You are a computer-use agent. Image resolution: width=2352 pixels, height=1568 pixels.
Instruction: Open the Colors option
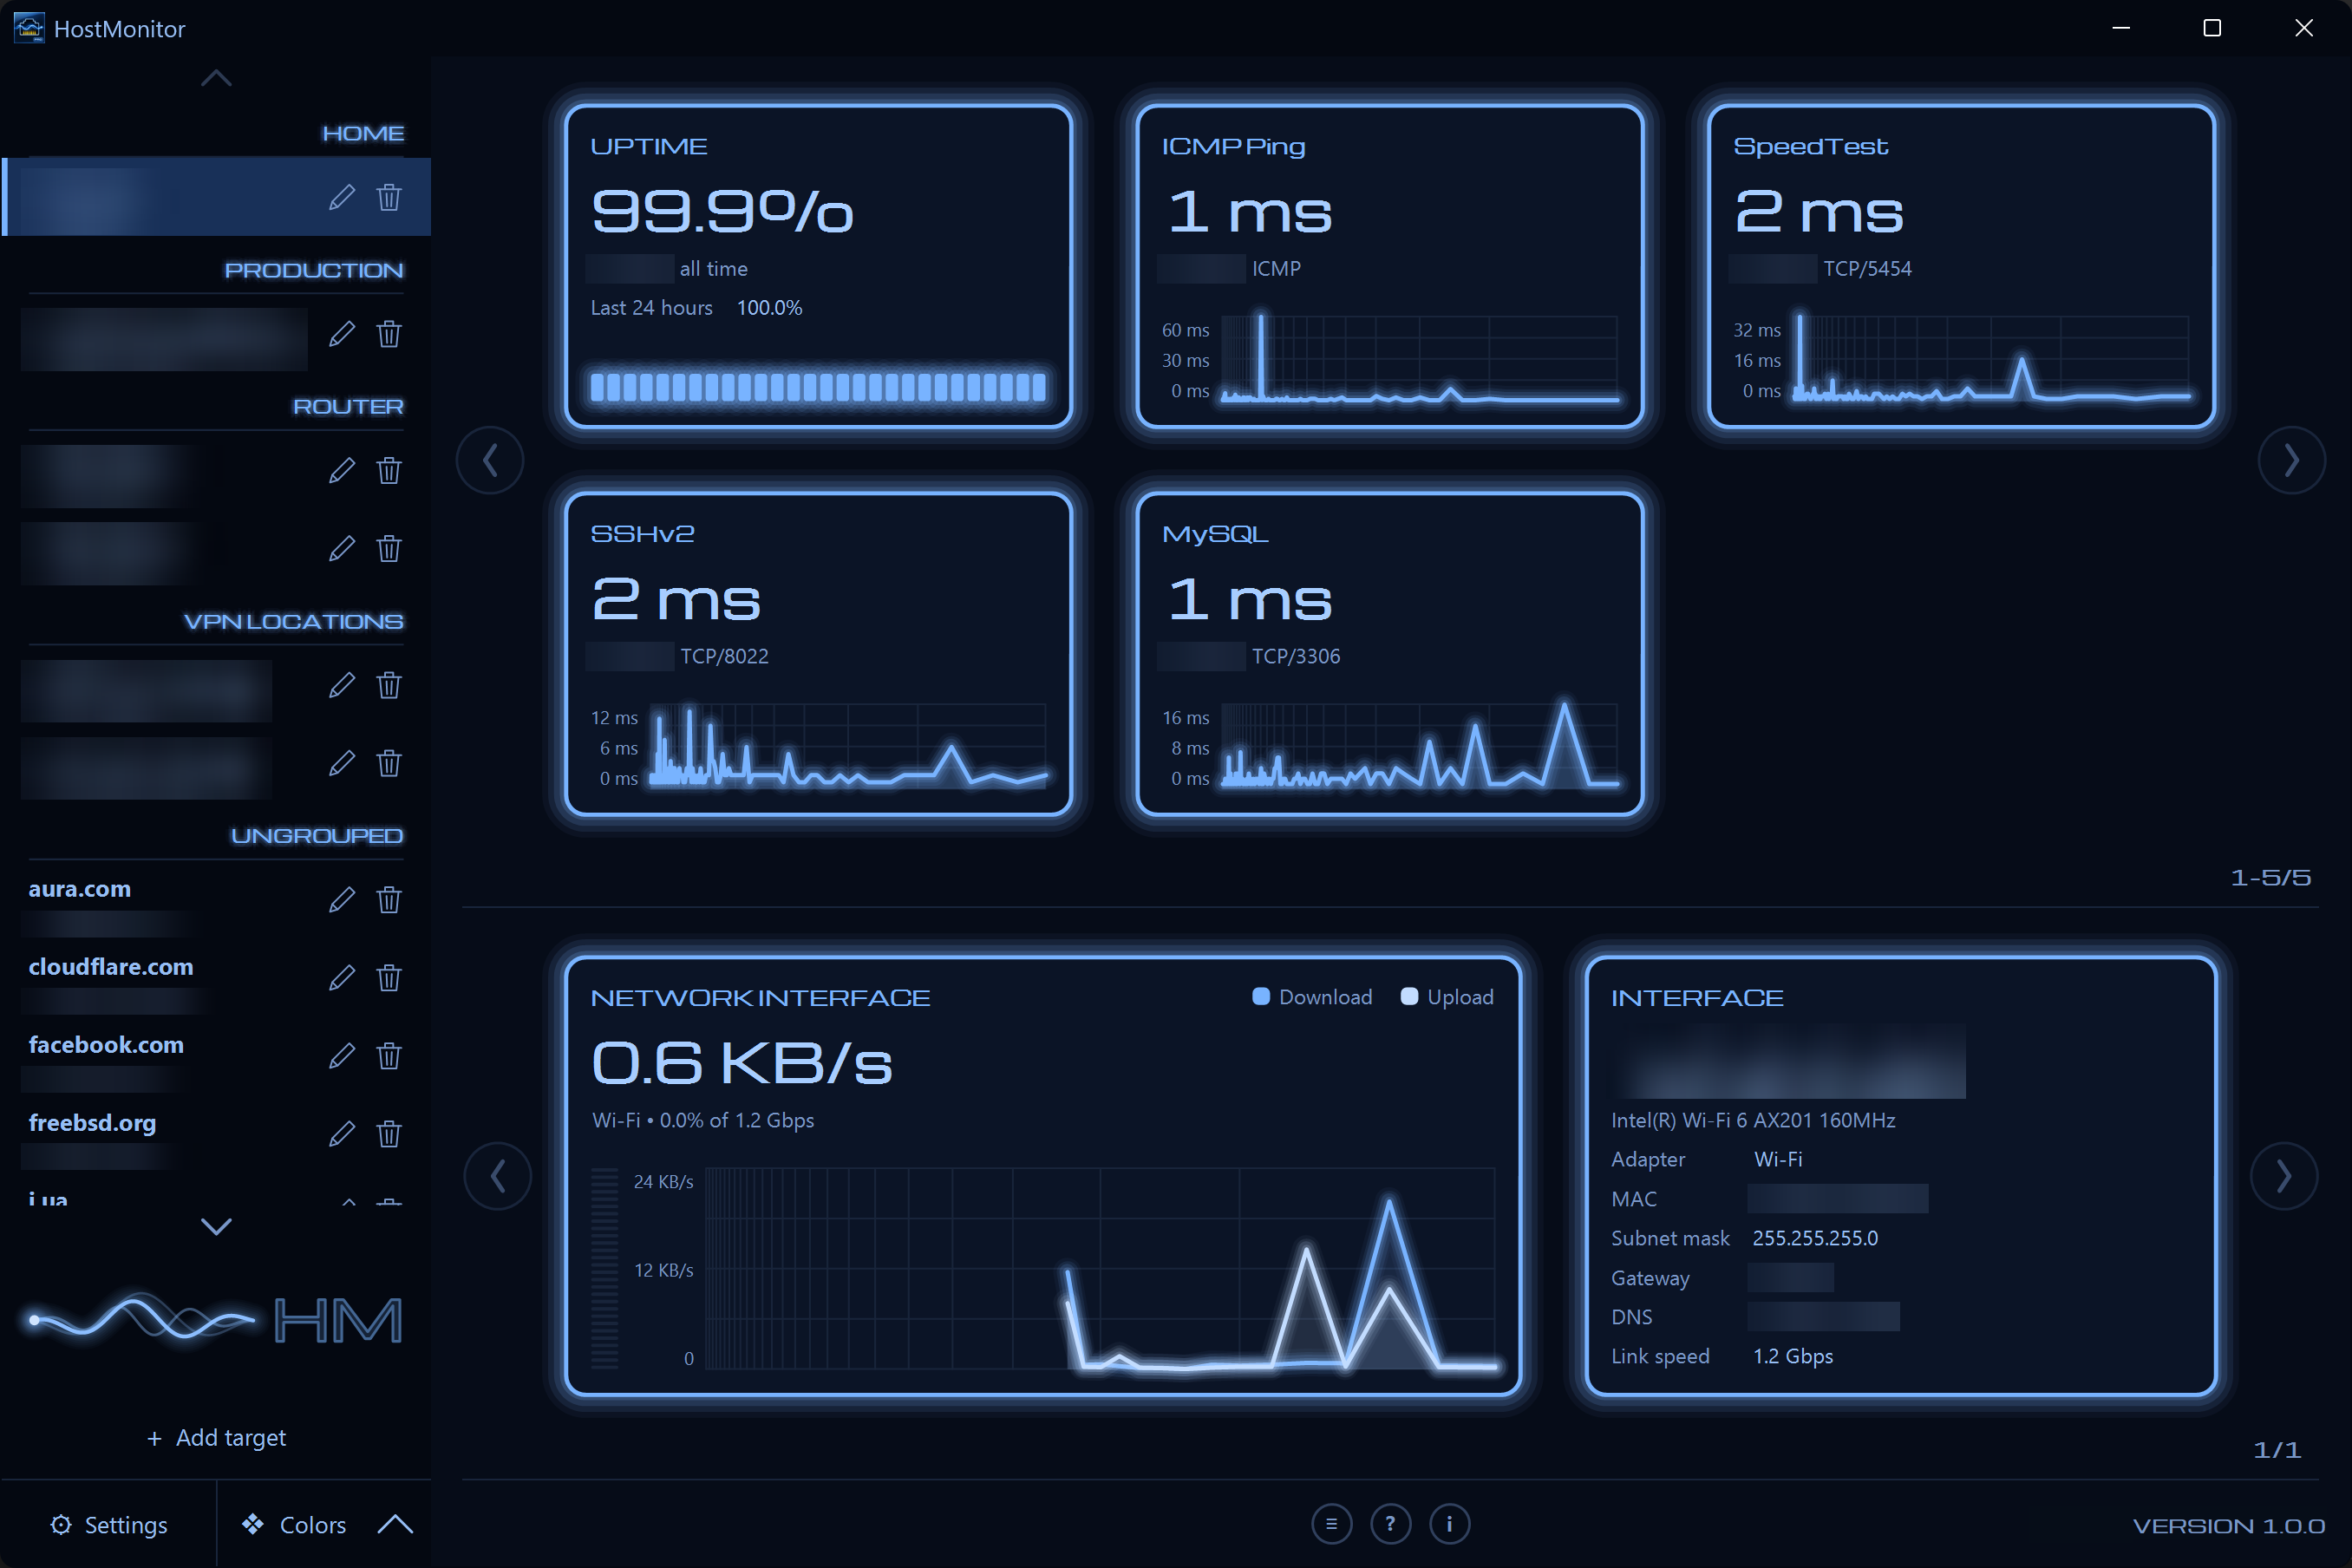[x=294, y=1524]
